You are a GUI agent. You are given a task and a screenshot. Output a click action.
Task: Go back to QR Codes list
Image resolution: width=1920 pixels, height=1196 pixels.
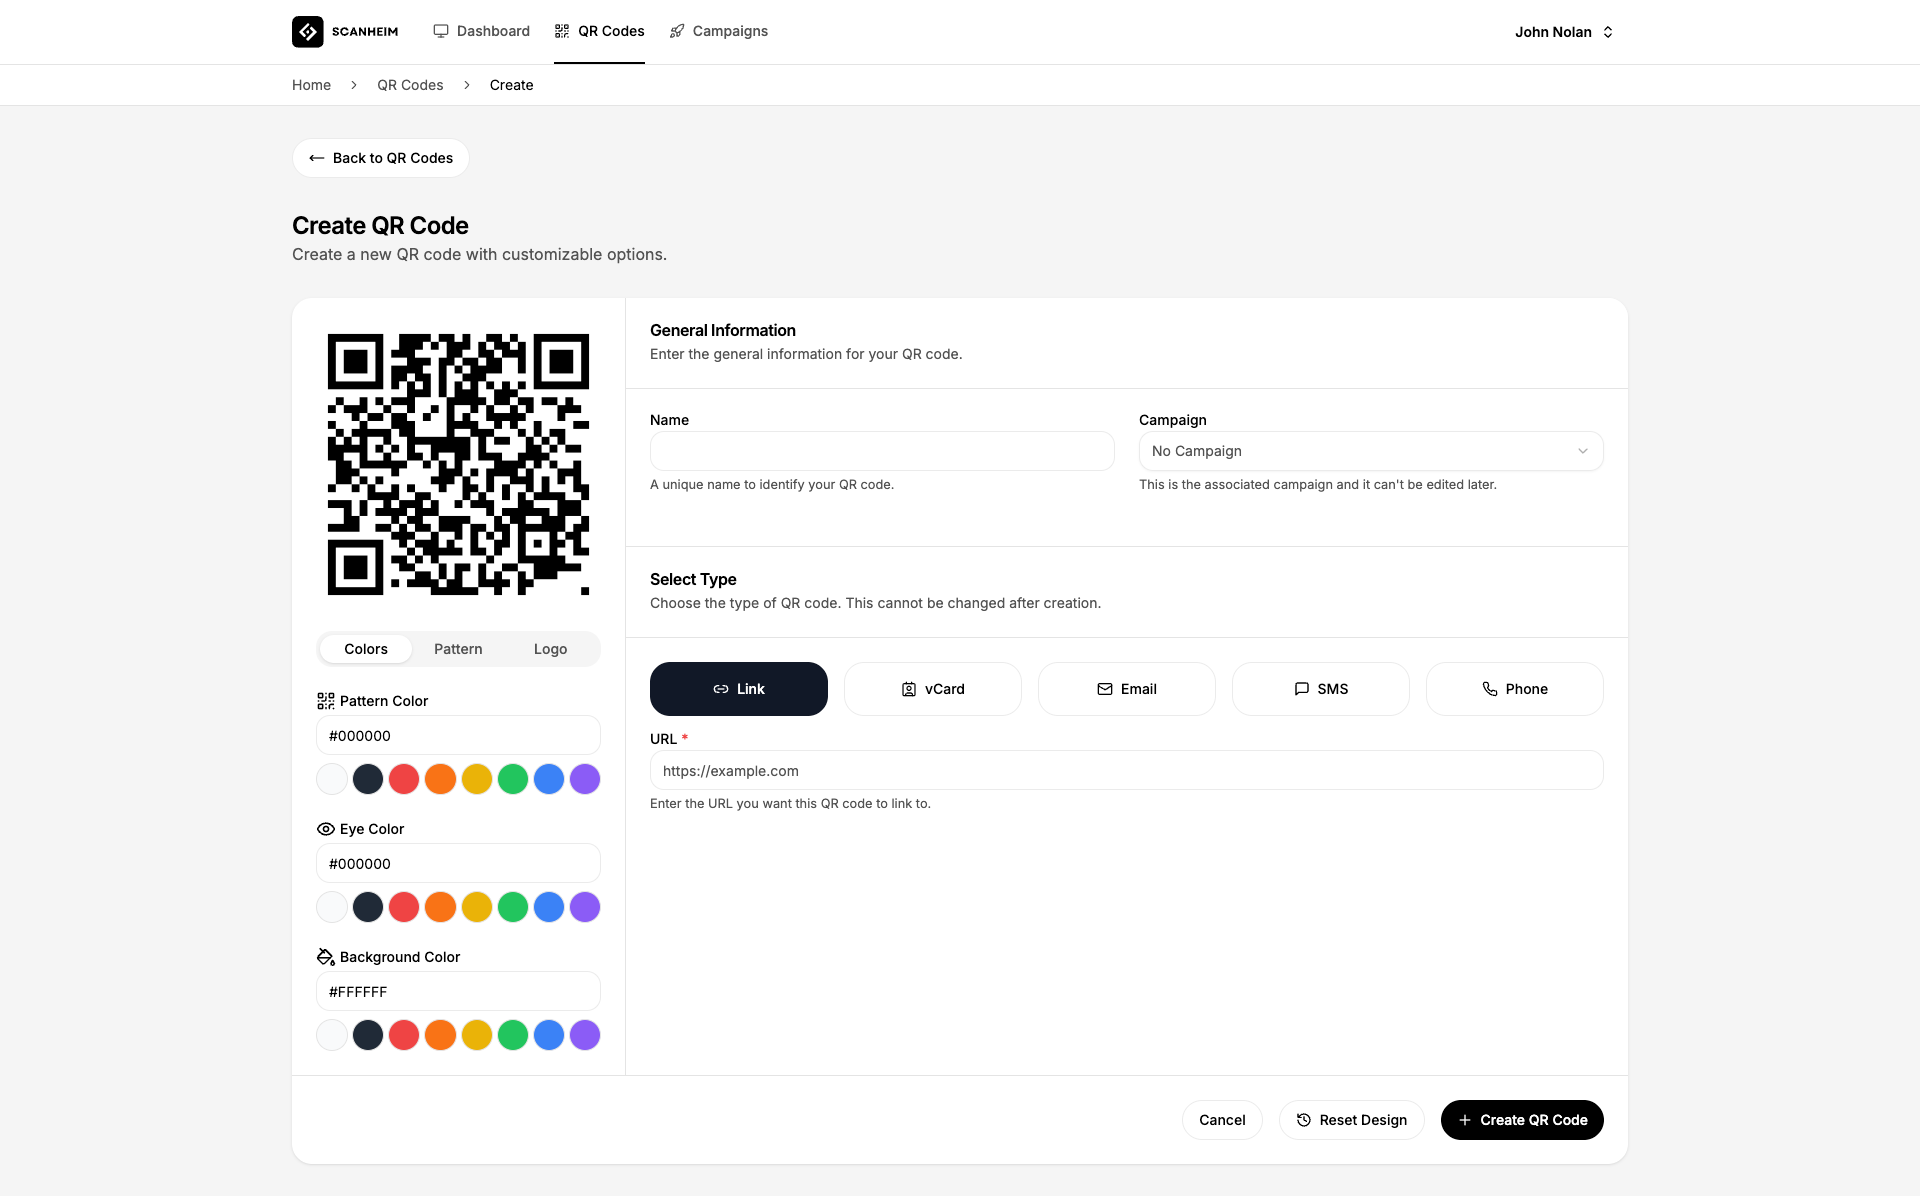[381, 158]
